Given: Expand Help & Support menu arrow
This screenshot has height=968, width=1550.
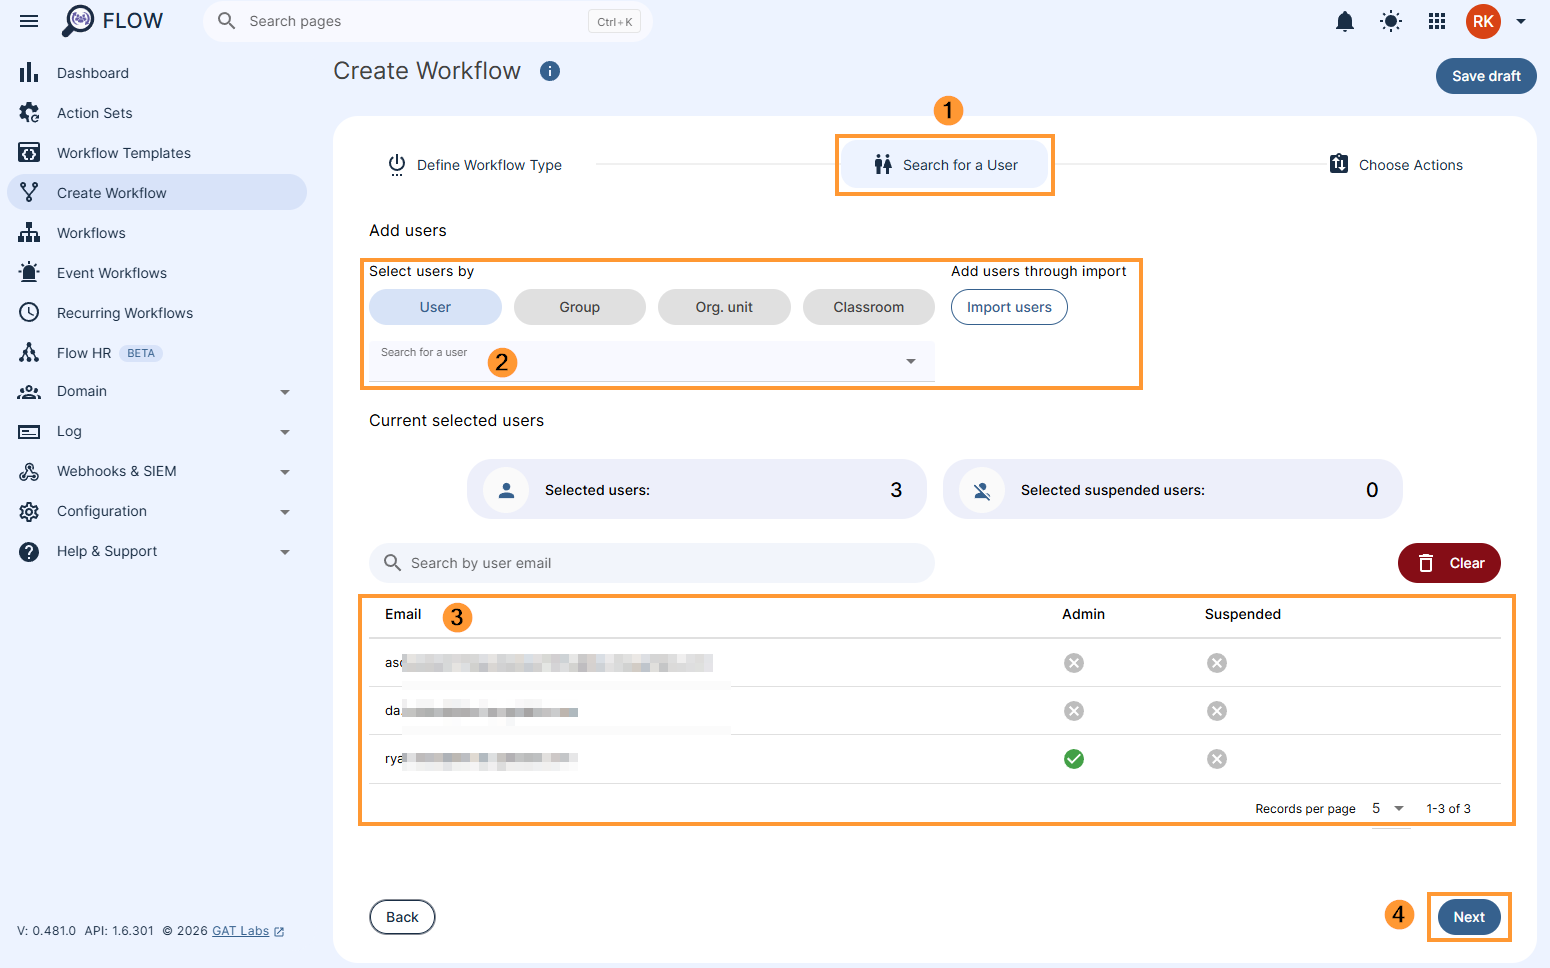Looking at the screenshot, I should pos(285,552).
